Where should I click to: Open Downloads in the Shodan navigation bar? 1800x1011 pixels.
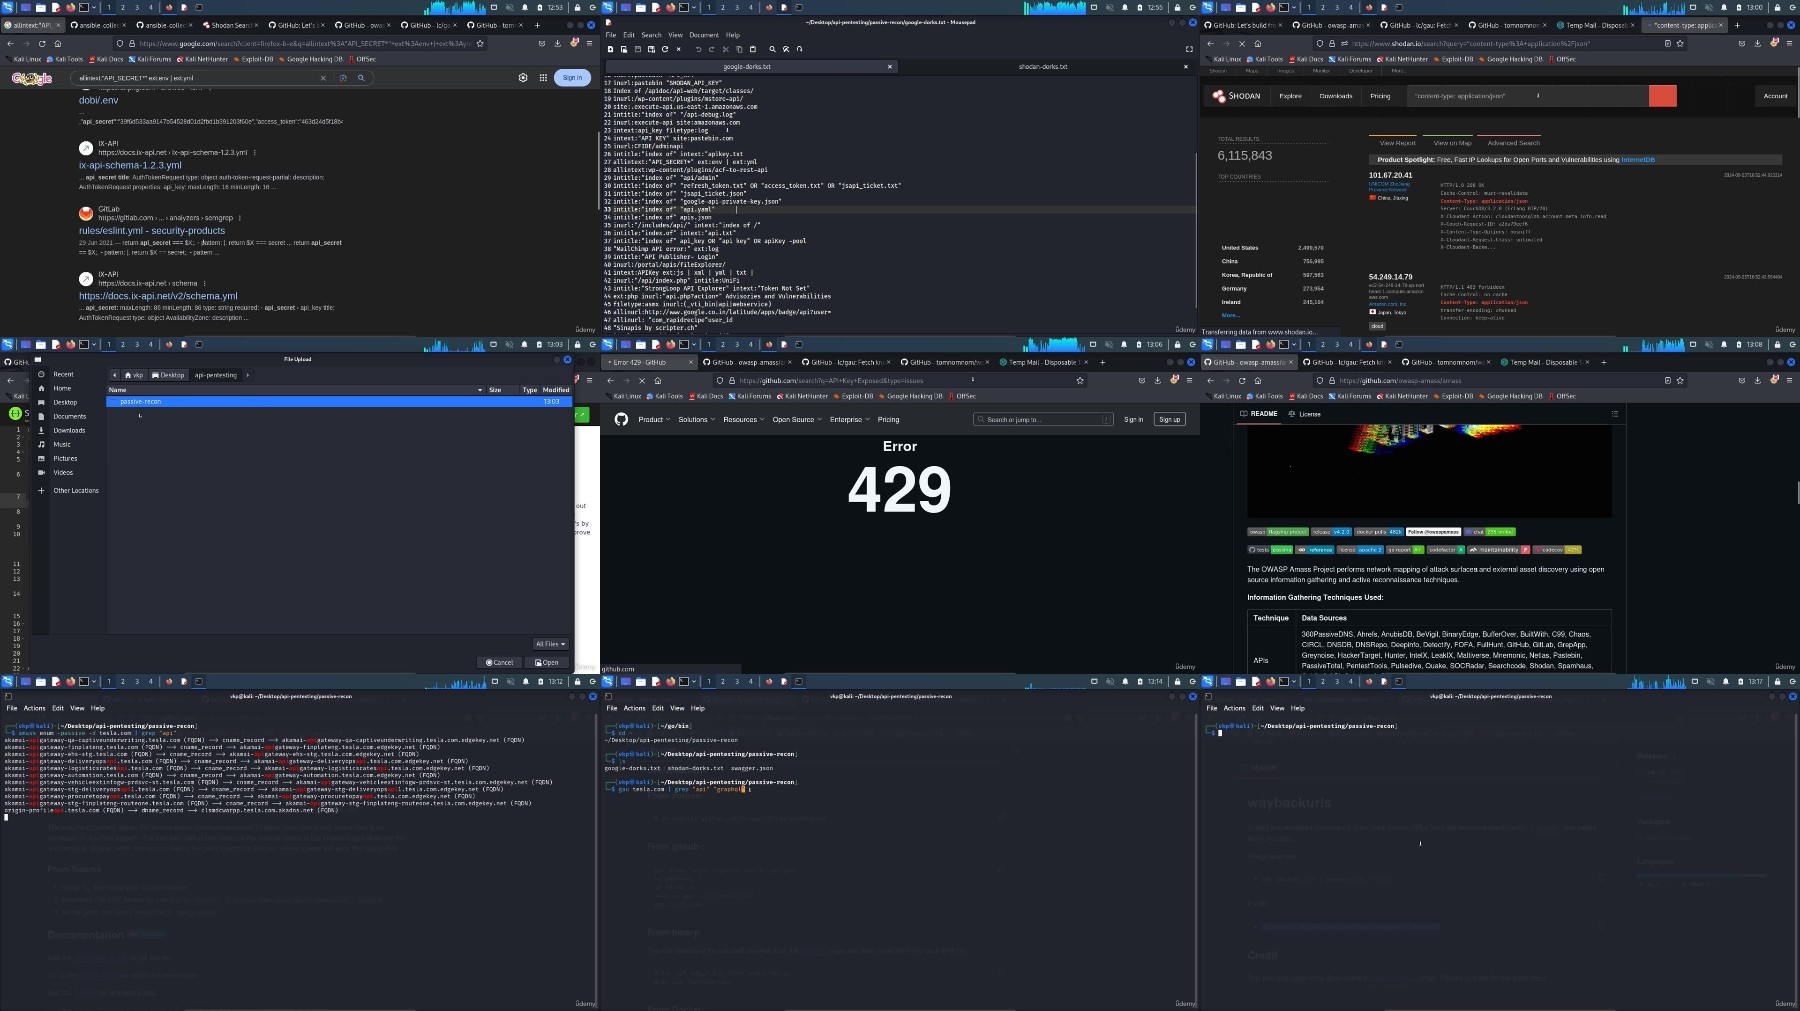1335,96
